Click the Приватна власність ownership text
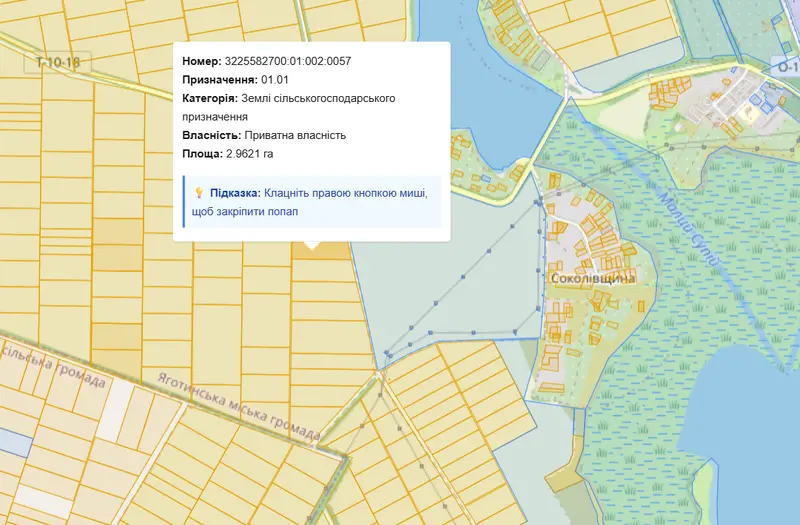 coord(295,135)
